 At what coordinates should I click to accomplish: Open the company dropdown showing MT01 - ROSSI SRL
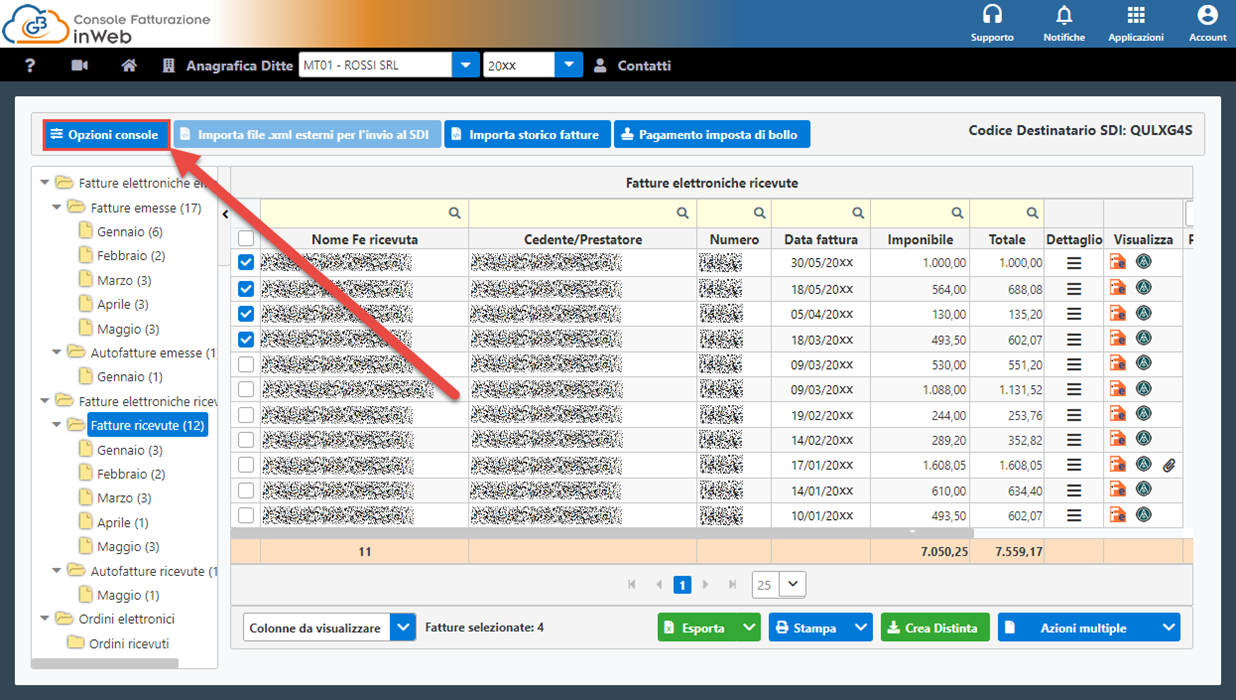pyautogui.click(x=466, y=65)
